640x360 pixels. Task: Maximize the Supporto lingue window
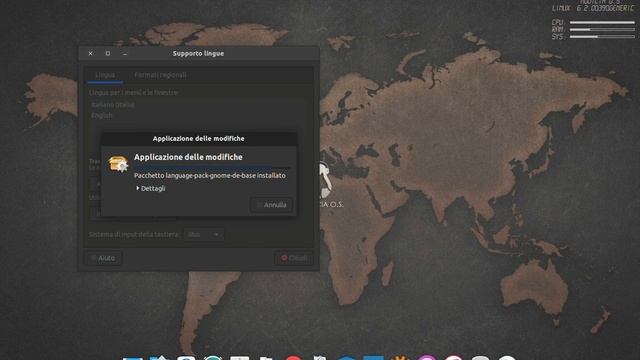(108, 53)
